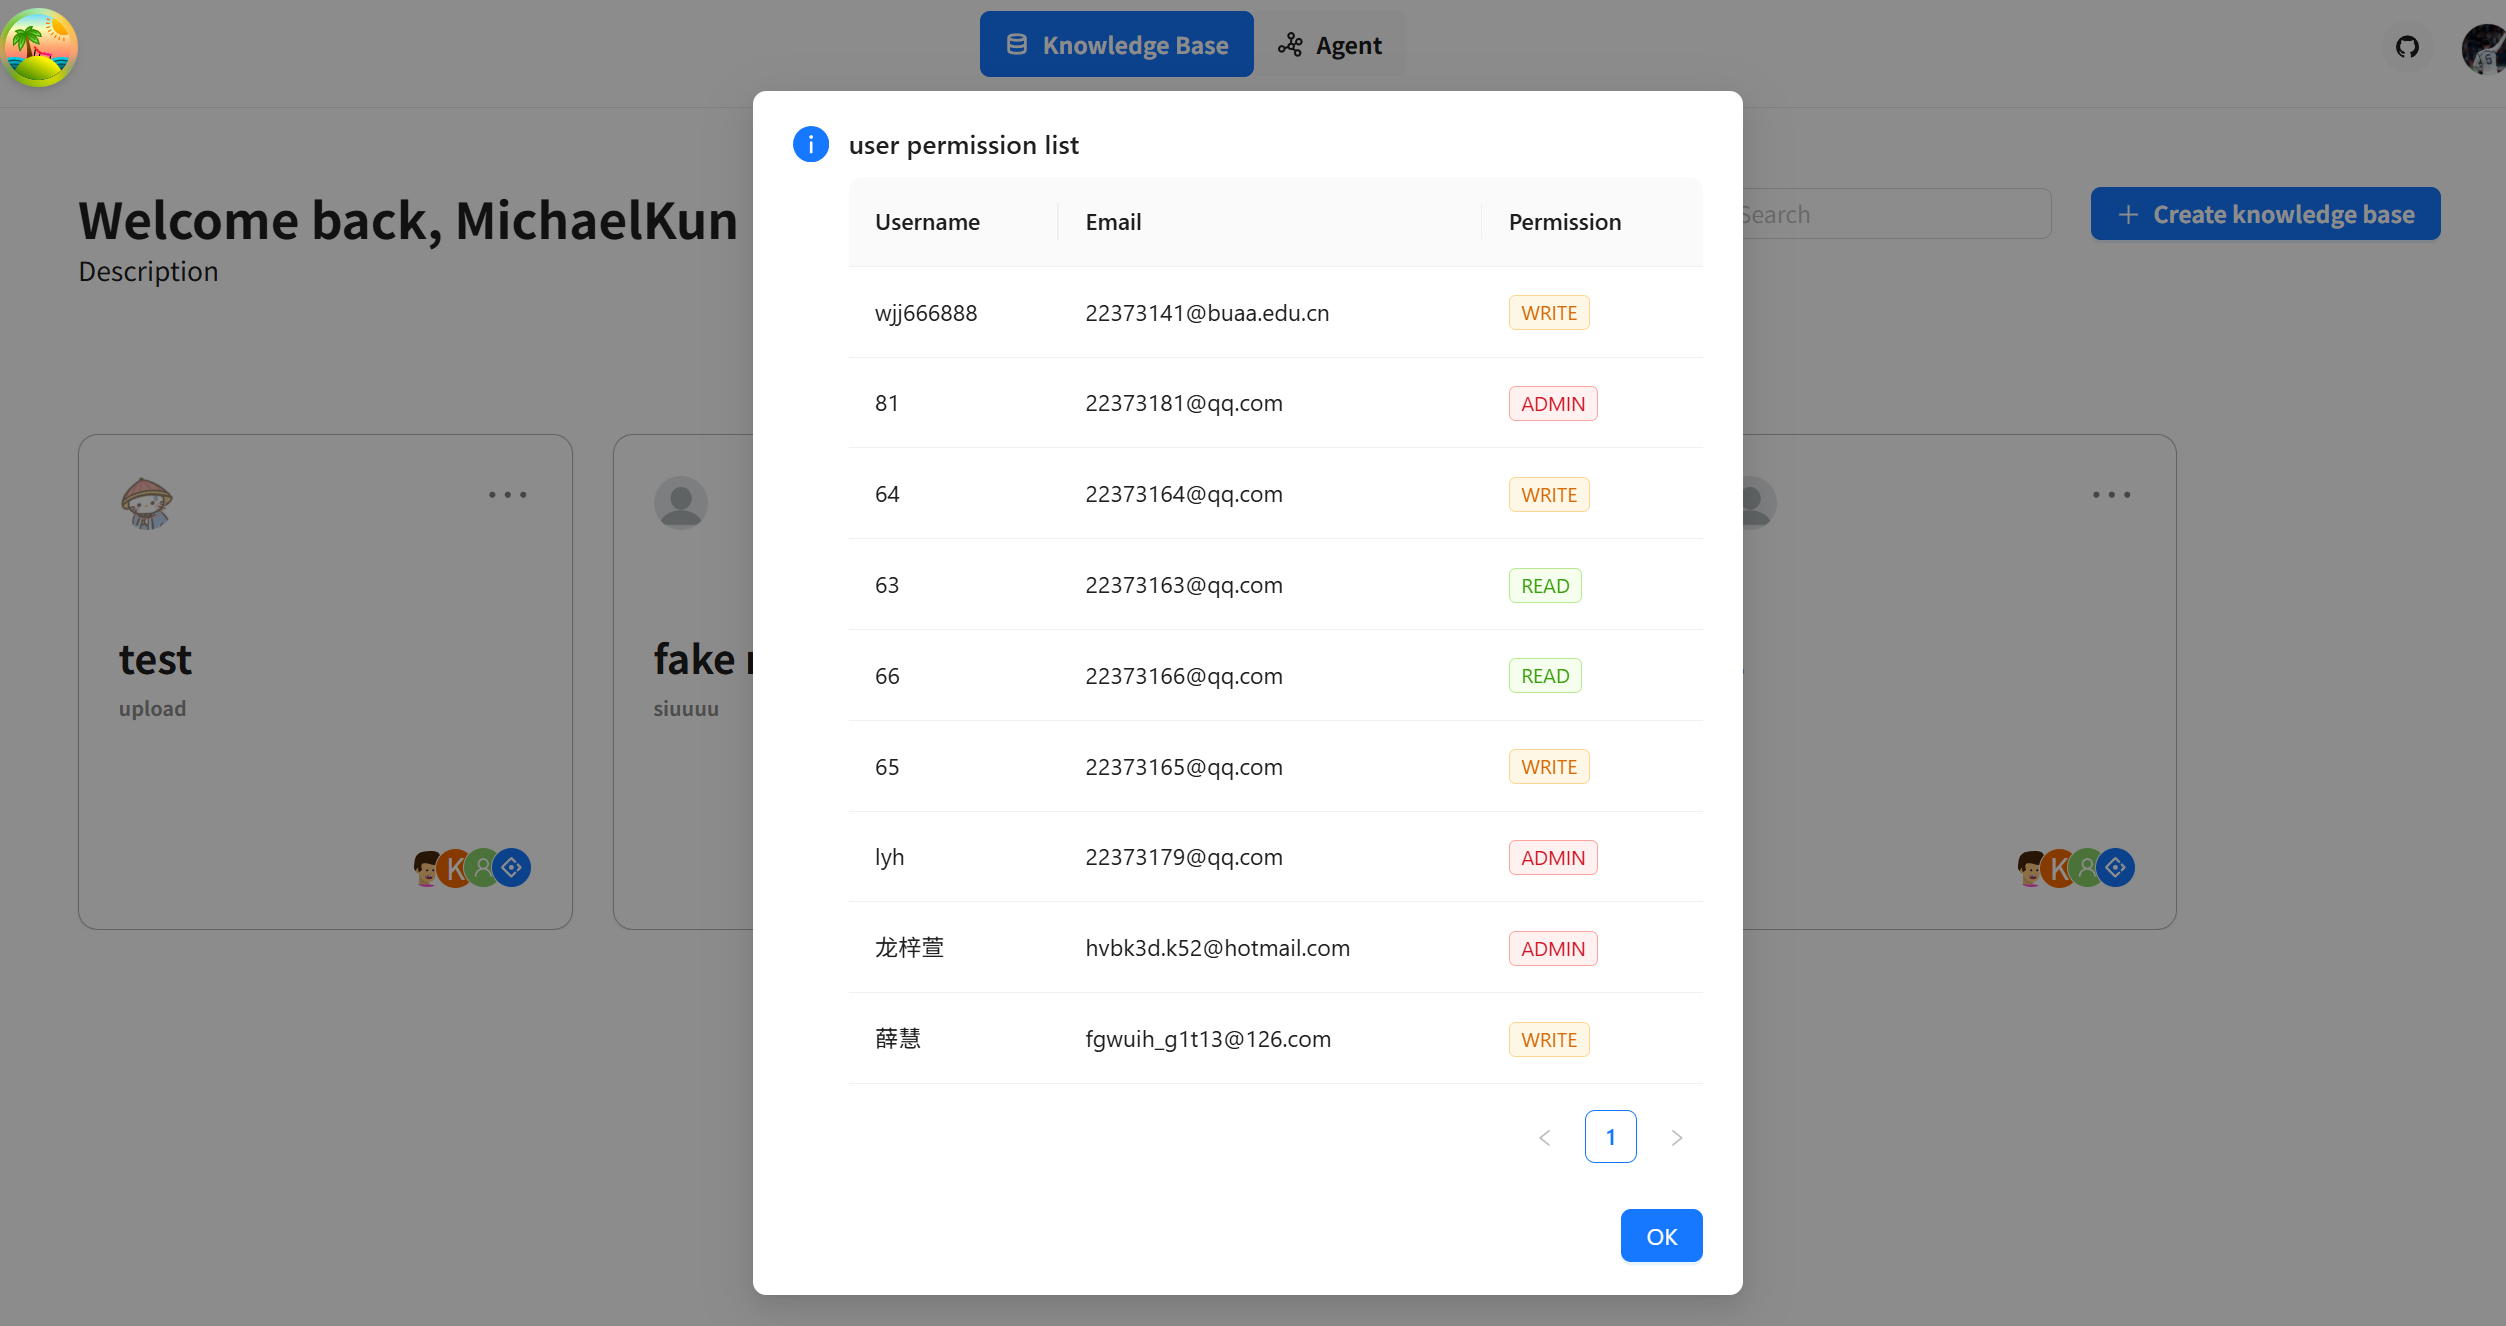Image resolution: width=2506 pixels, height=1326 pixels.
Task: Go to previous page in permission list
Action: (x=1545, y=1137)
